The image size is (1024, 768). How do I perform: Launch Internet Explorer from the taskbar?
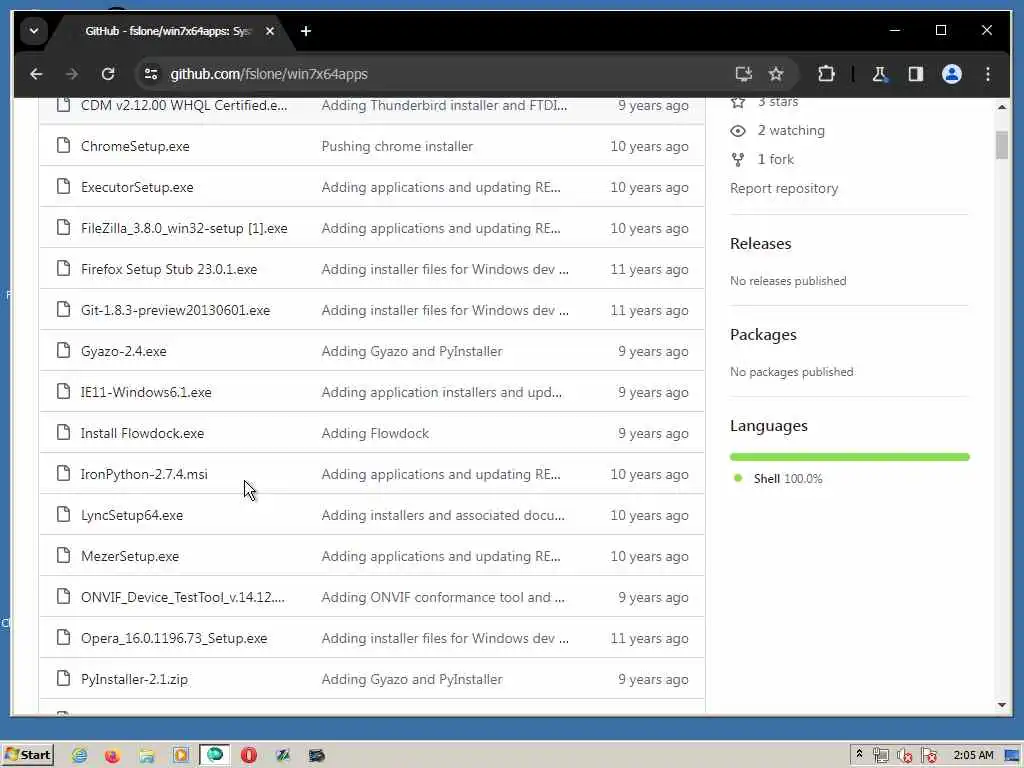pyautogui.click(x=80, y=756)
